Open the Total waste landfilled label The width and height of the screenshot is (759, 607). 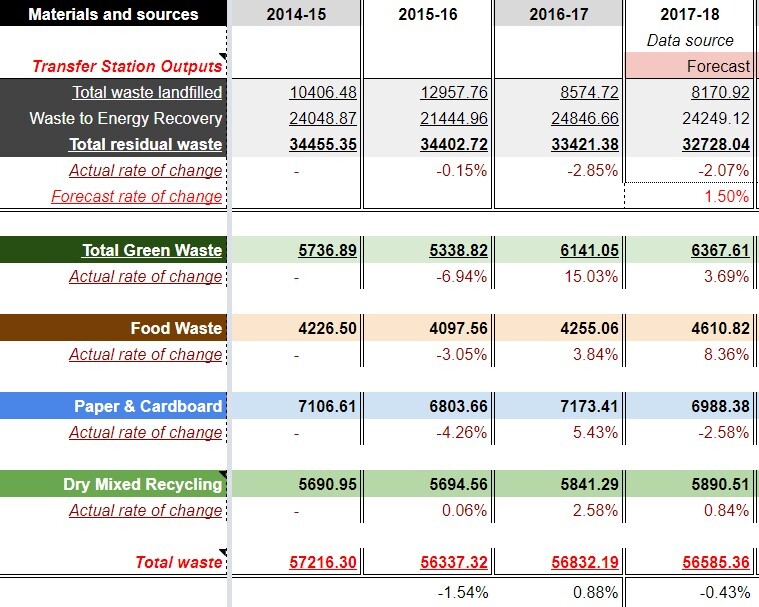(147, 92)
